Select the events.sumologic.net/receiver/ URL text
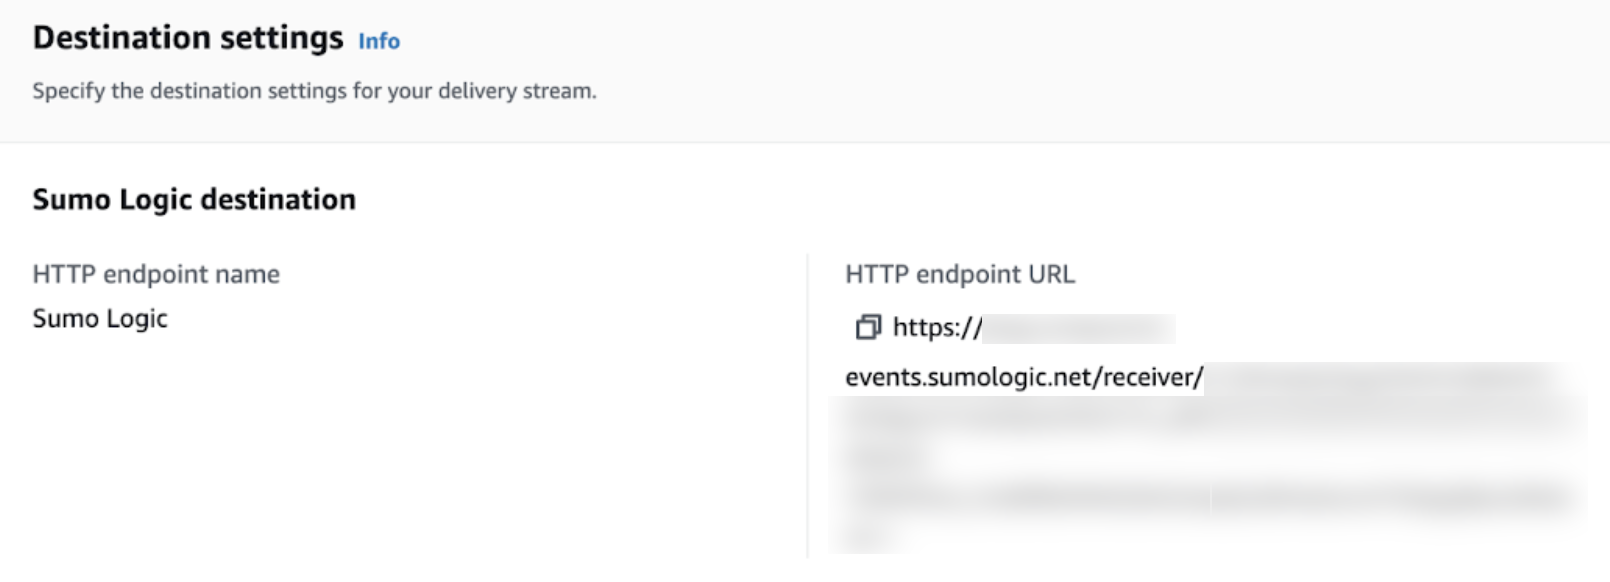1610x582 pixels. click(x=1022, y=378)
